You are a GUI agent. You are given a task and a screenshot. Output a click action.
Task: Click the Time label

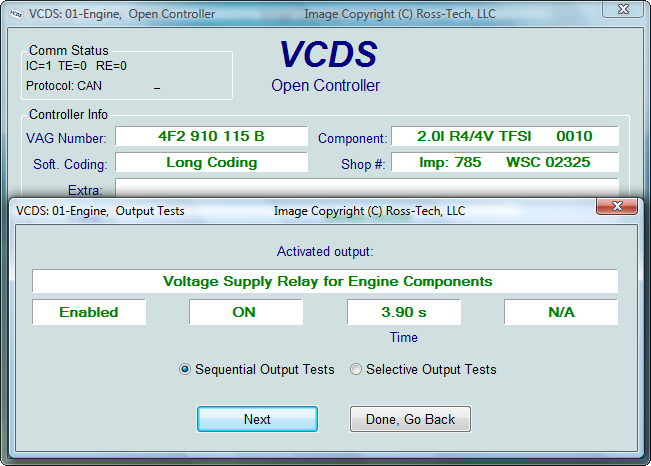(404, 337)
